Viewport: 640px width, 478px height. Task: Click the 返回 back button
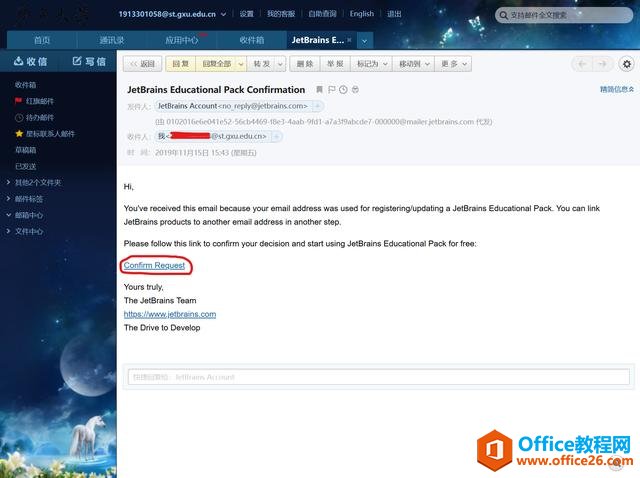point(142,64)
